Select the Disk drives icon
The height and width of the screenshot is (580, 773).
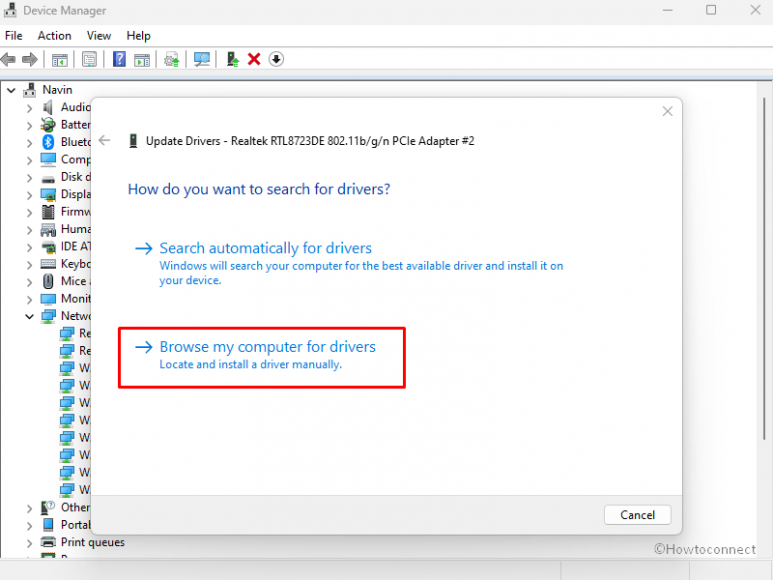(48, 178)
